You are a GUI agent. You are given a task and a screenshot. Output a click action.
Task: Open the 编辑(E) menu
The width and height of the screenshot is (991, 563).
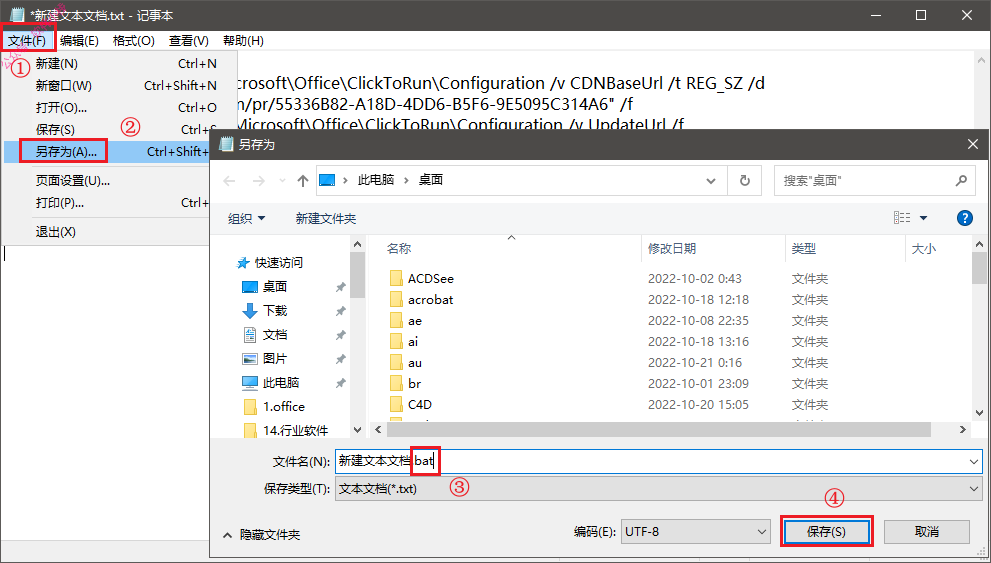[80, 41]
